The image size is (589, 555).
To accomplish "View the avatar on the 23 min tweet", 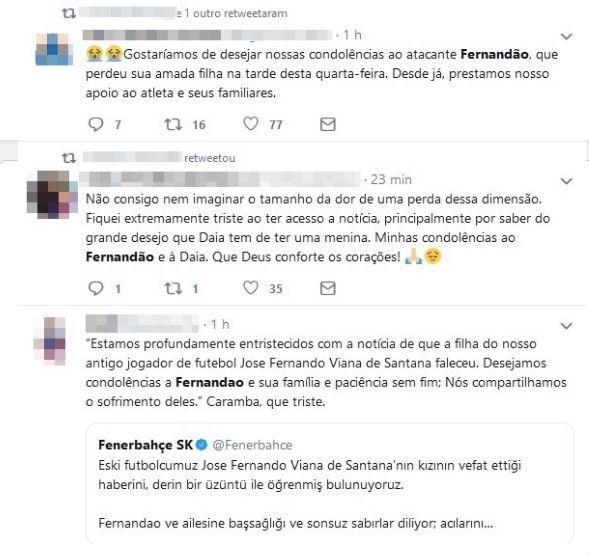I will 52,194.
